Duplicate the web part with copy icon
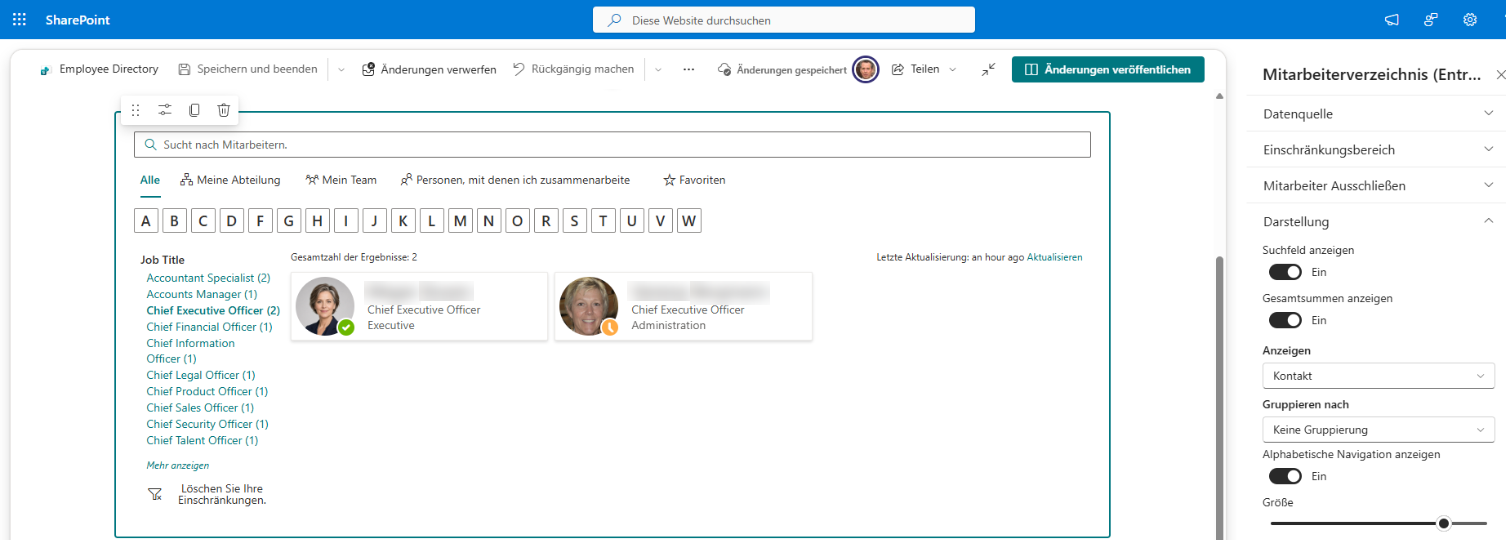 (194, 110)
